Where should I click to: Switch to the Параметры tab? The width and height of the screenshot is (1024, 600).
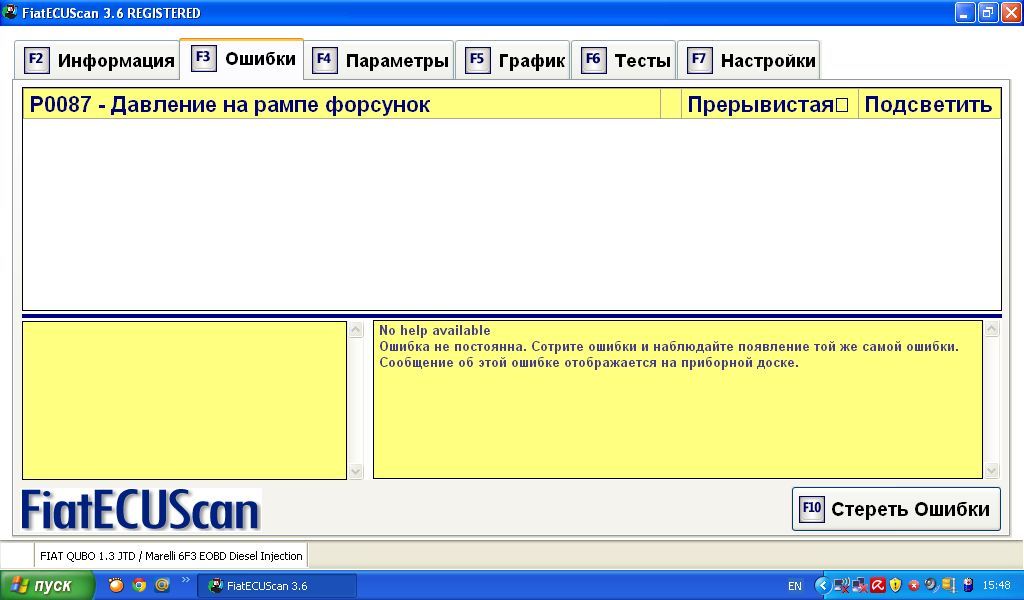pos(380,60)
